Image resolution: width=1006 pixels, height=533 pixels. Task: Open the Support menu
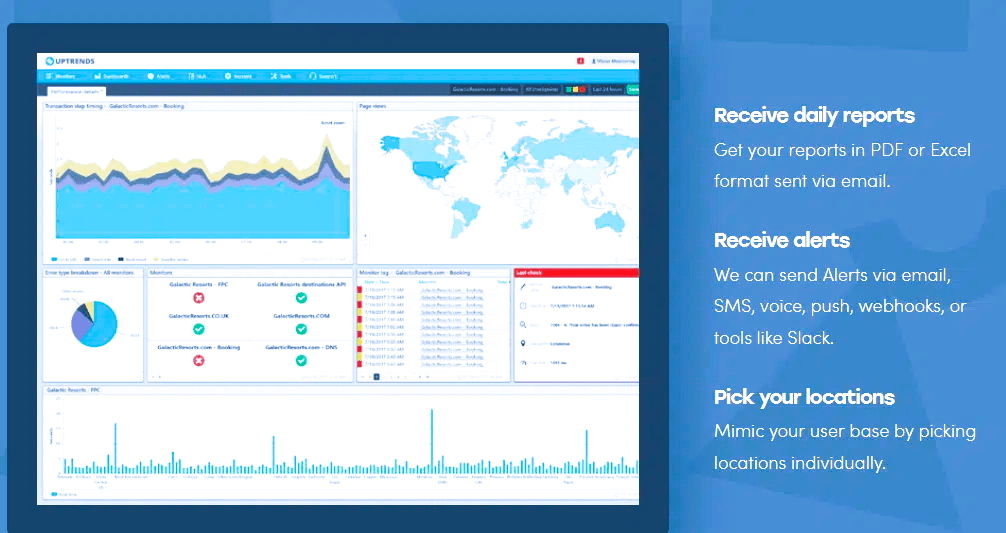pyautogui.click(x=324, y=76)
